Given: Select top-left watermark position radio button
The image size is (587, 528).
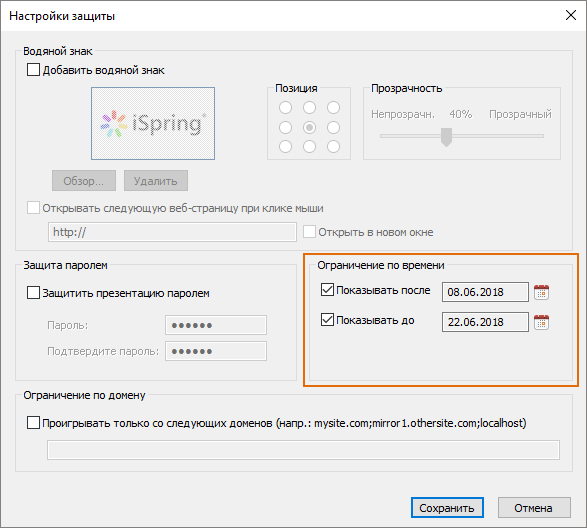Looking at the screenshot, I should tap(285, 108).
